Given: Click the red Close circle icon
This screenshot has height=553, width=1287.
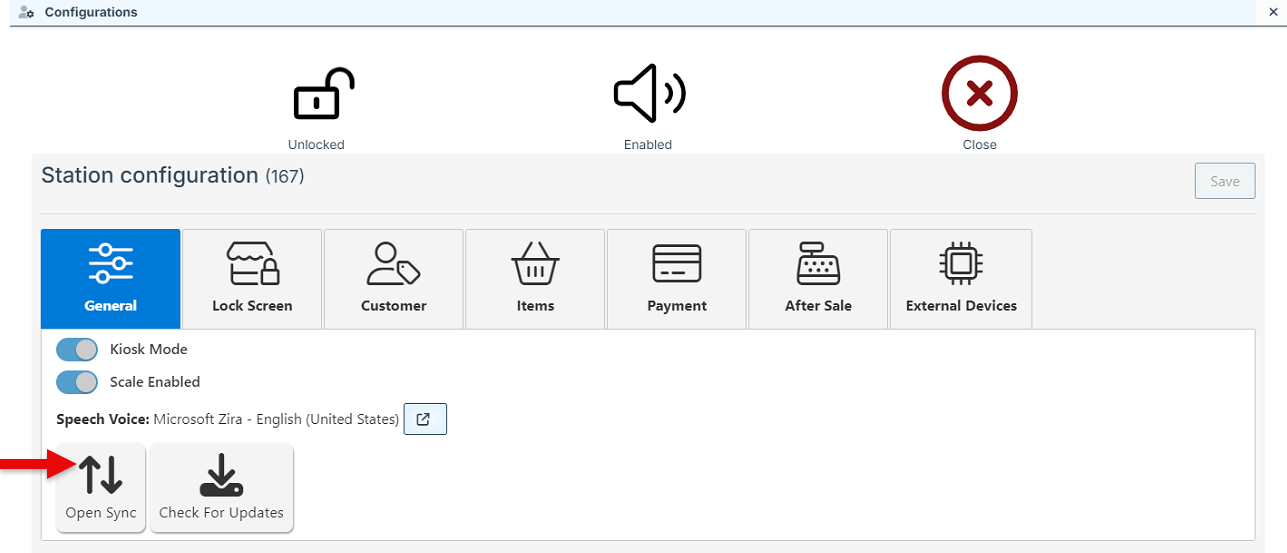Looking at the screenshot, I should coord(979,95).
